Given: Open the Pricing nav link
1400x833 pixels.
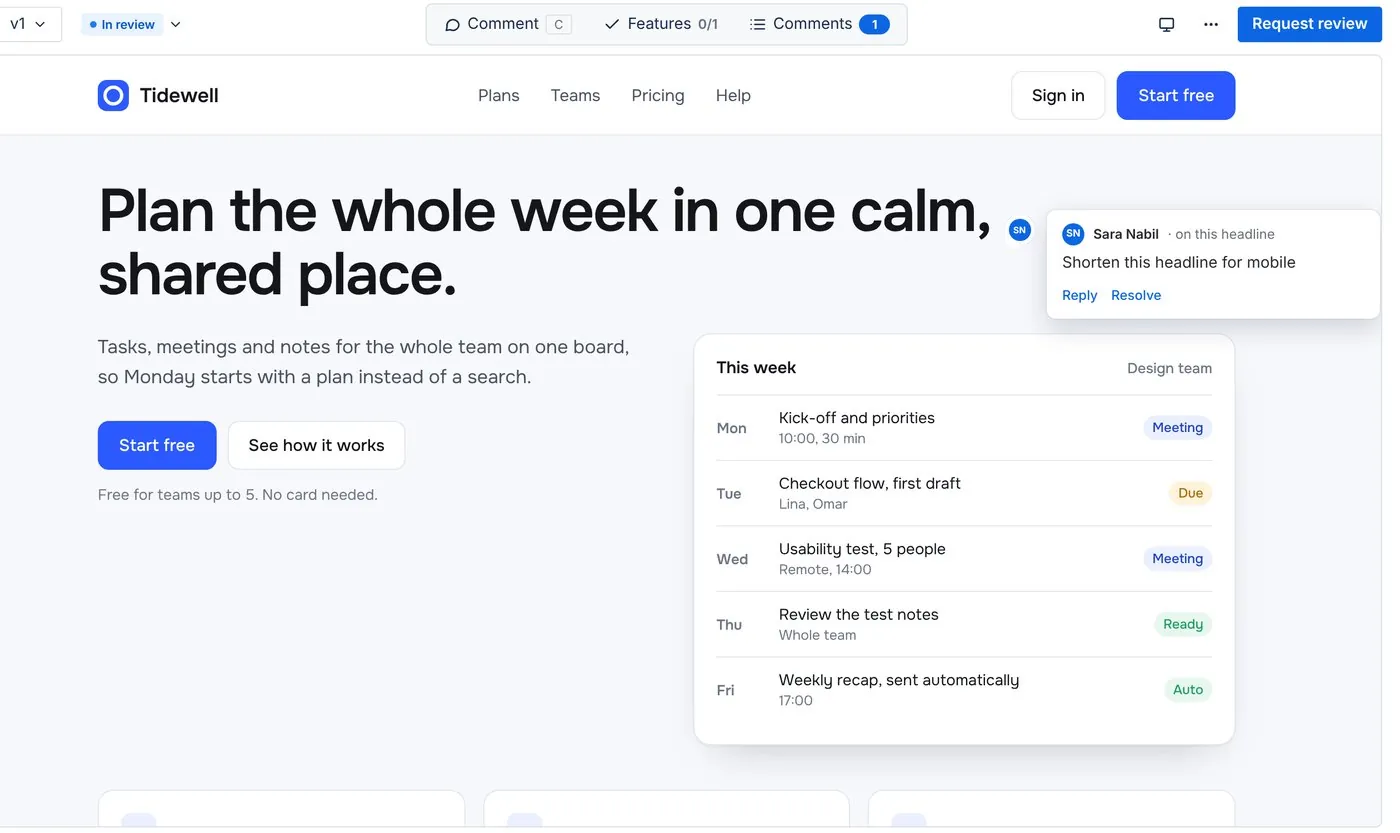Looking at the screenshot, I should 658,95.
